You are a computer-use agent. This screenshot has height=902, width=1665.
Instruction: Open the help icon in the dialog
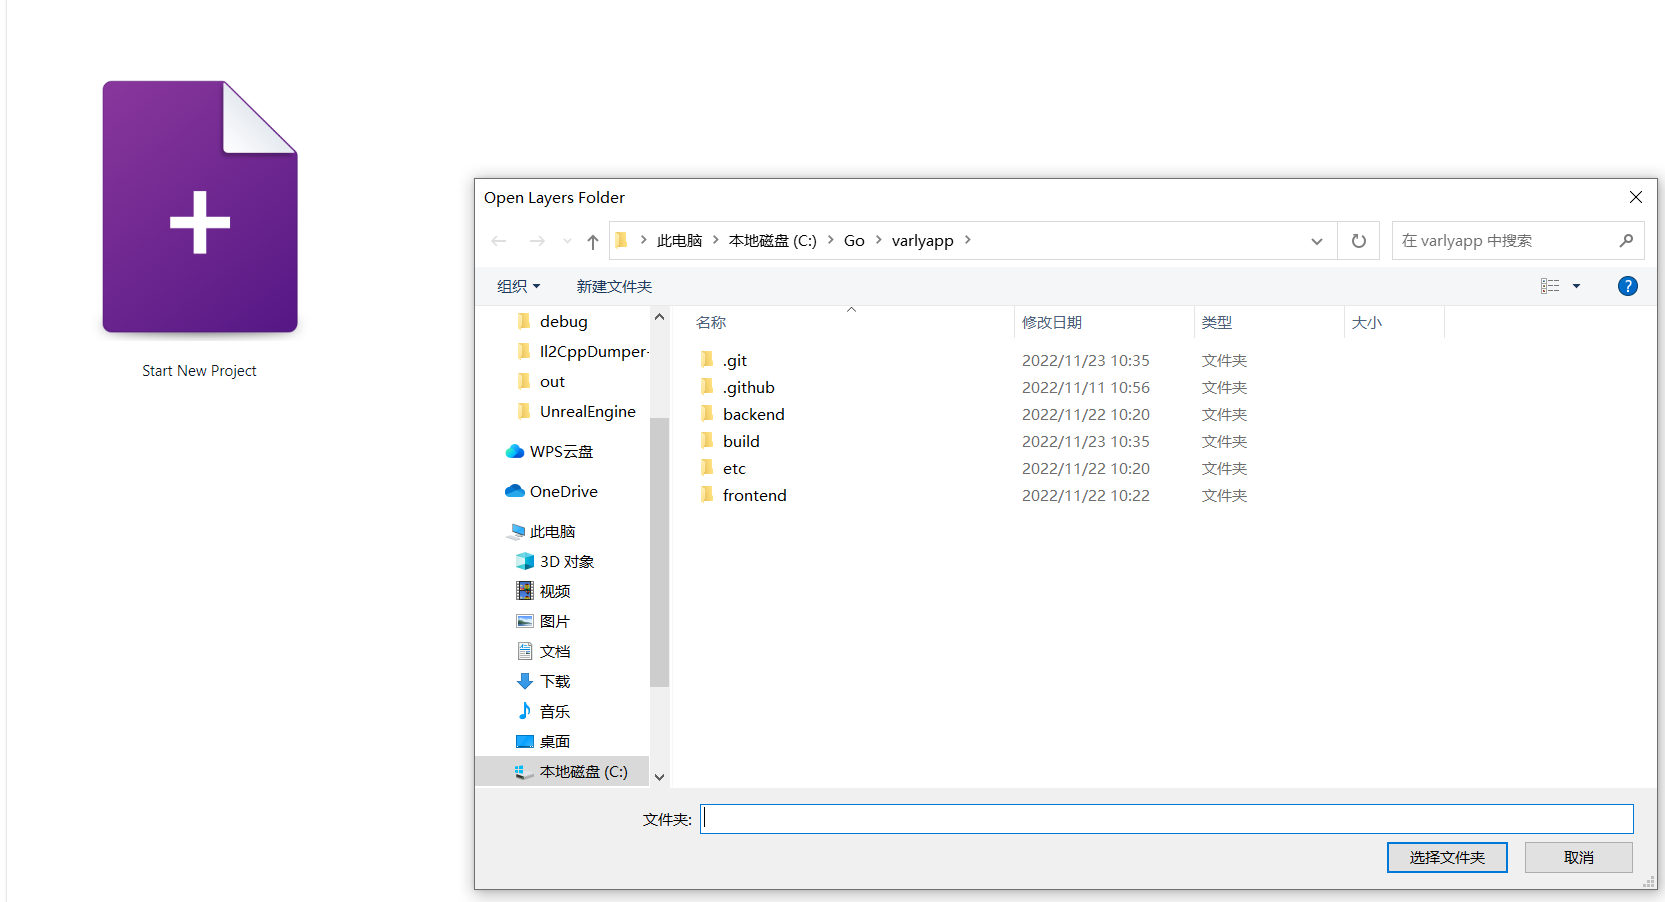click(x=1628, y=286)
